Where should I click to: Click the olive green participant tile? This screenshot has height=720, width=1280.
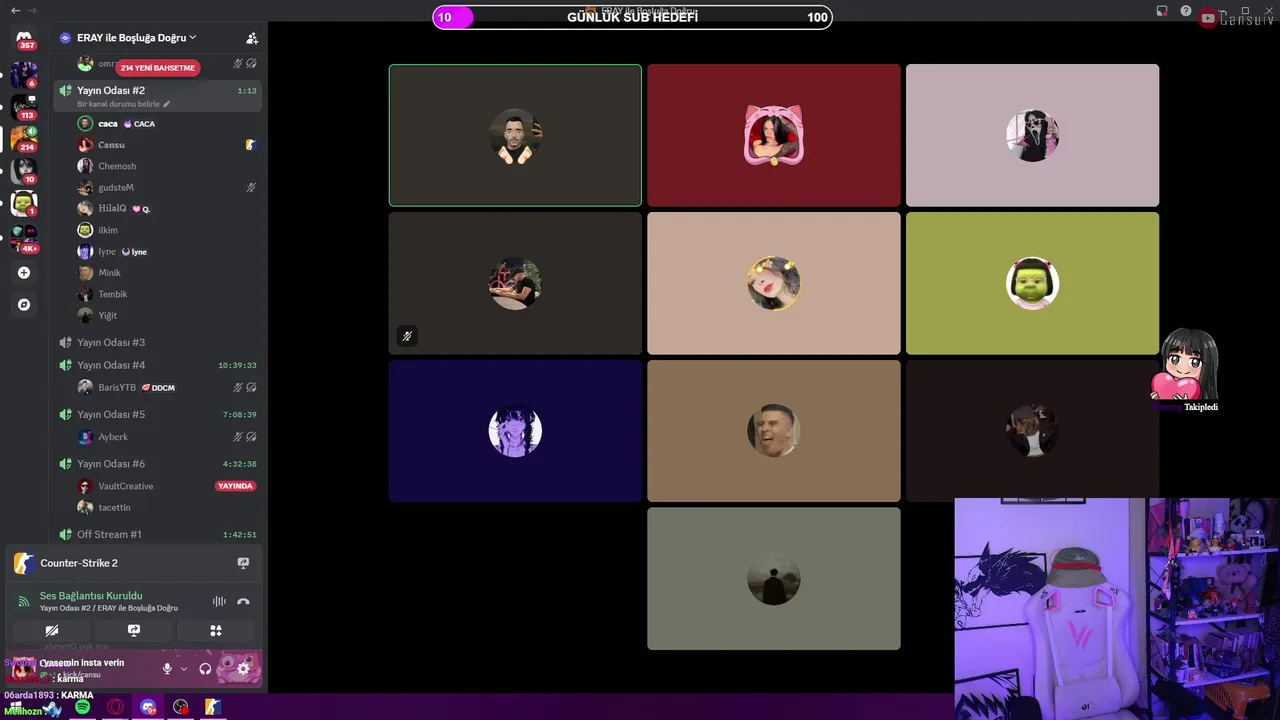pyautogui.click(x=1032, y=283)
